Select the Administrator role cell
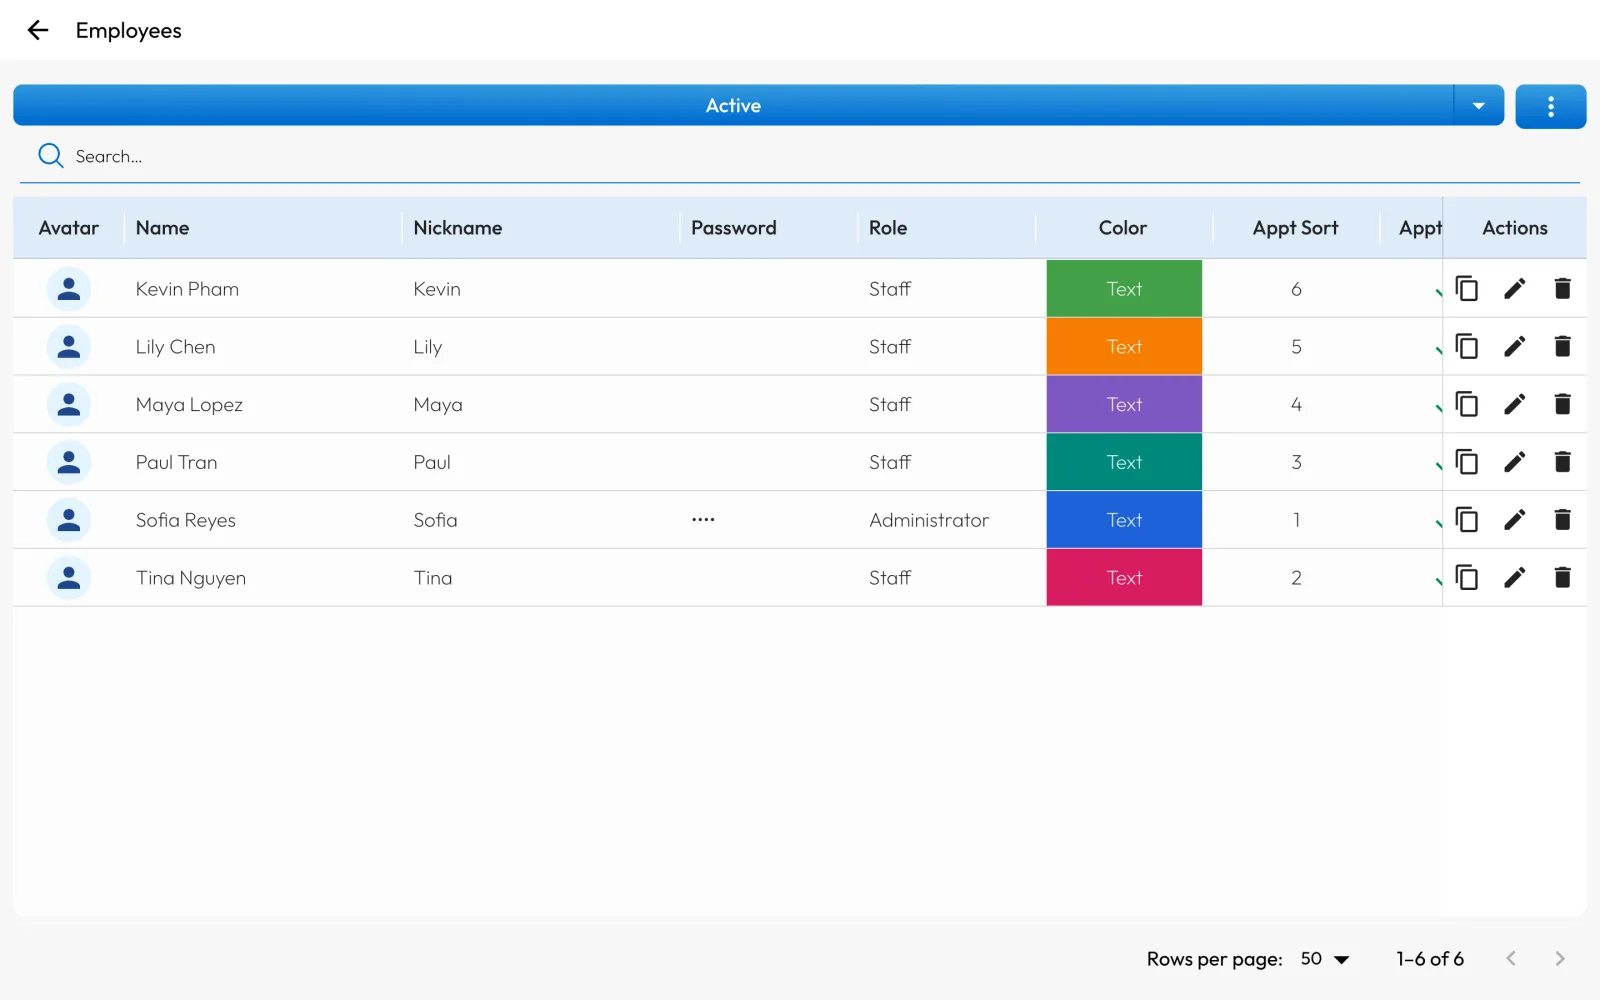 pyautogui.click(x=929, y=520)
